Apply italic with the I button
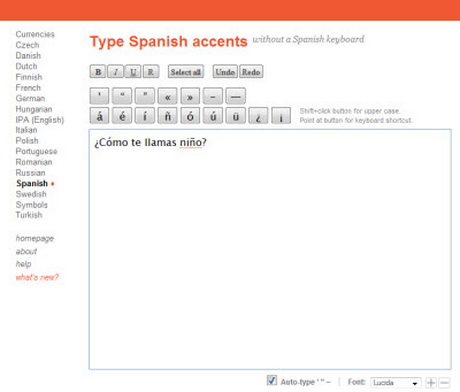The image size is (460, 392). (116, 72)
